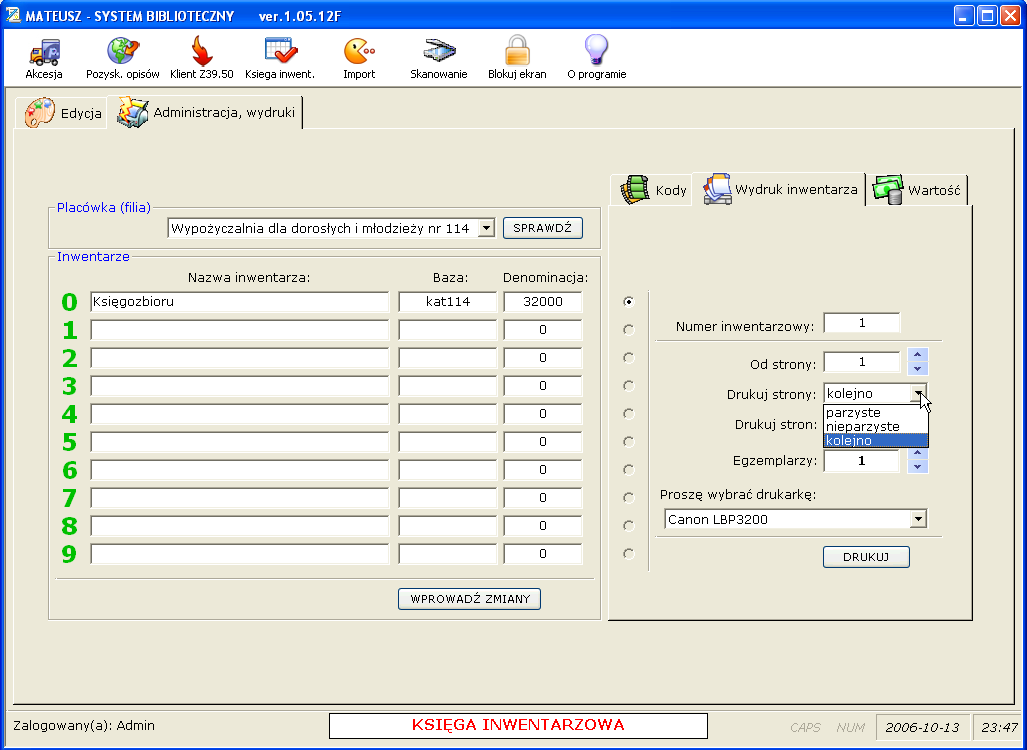The width and height of the screenshot is (1027, 750).
Task: Click the time 23:47 in status bar
Action: point(999,727)
